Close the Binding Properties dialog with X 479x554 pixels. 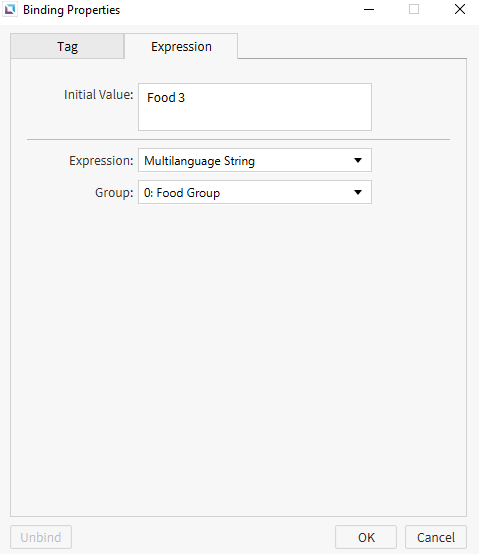tap(460, 10)
